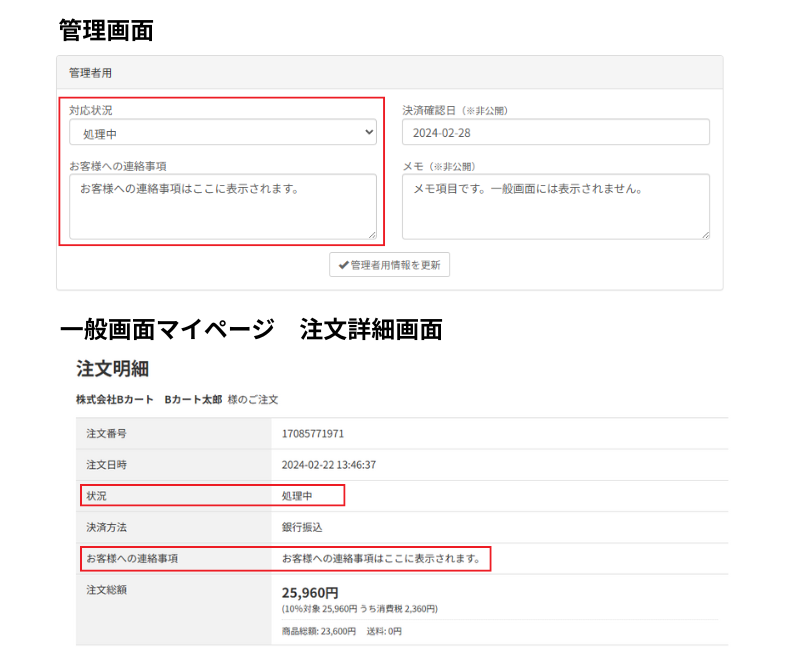800x659 pixels.
Task: Click the chevron arrow of the 対応状況 select
Action: pyautogui.click(x=369, y=133)
